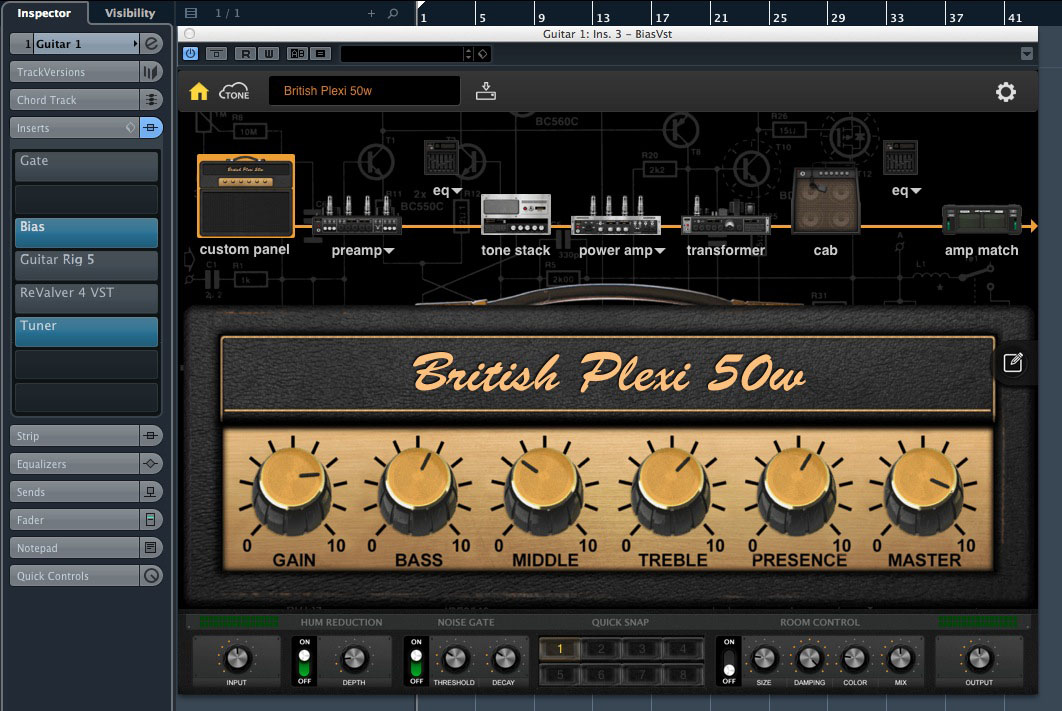Click the Sends section icon
The width and height of the screenshot is (1062, 711).
coord(150,492)
